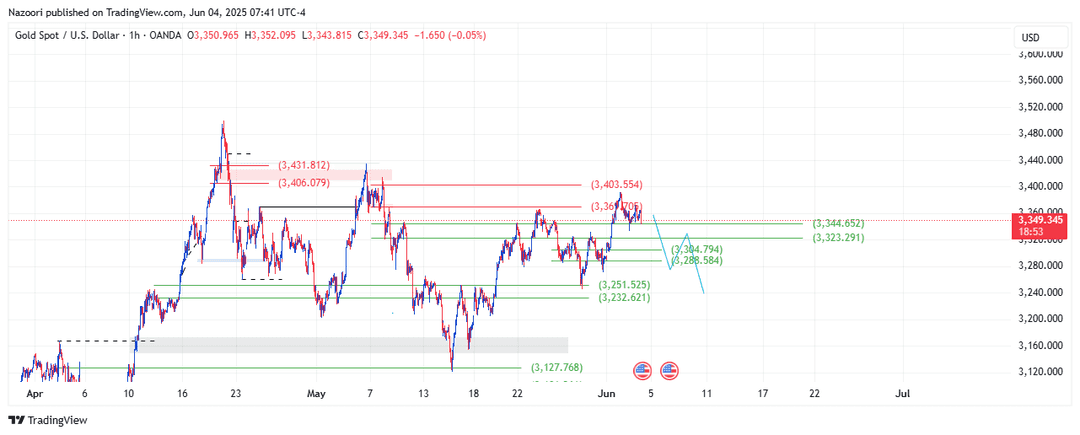1080x435 pixels.
Task: Click the left US flag economic event icon
Action: pos(642,371)
